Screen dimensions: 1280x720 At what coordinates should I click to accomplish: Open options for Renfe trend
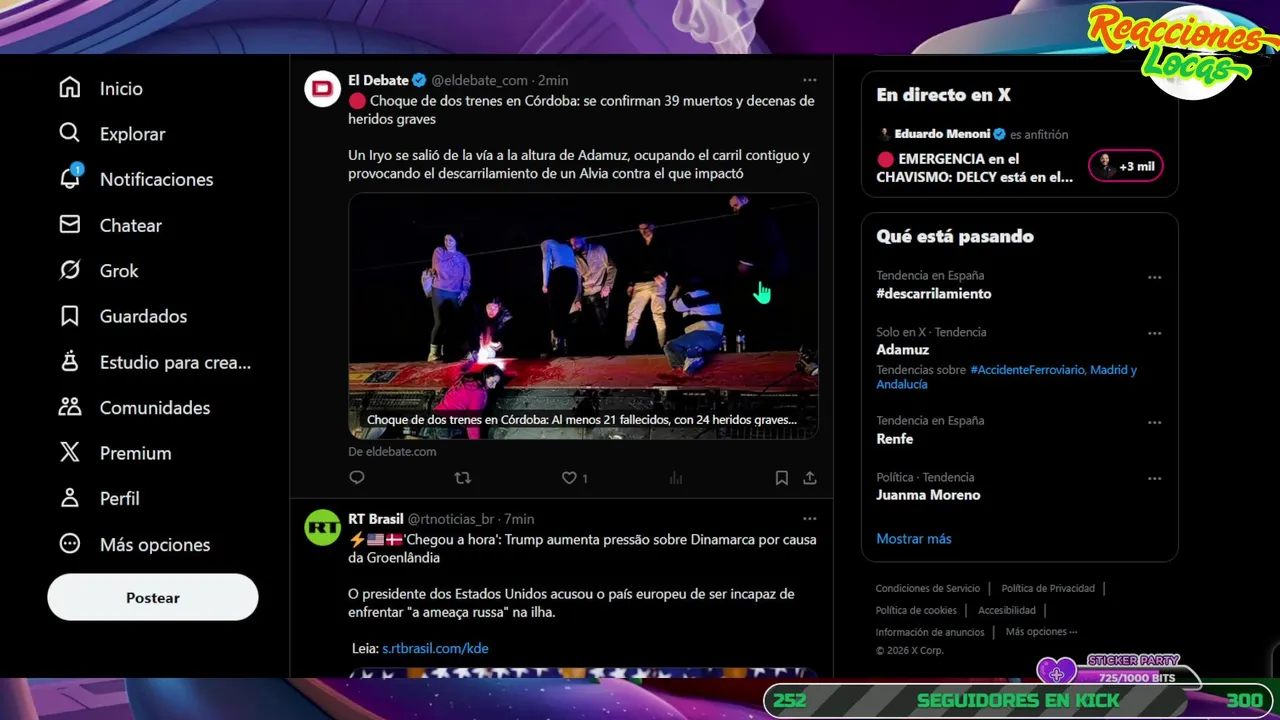pos(1154,422)
